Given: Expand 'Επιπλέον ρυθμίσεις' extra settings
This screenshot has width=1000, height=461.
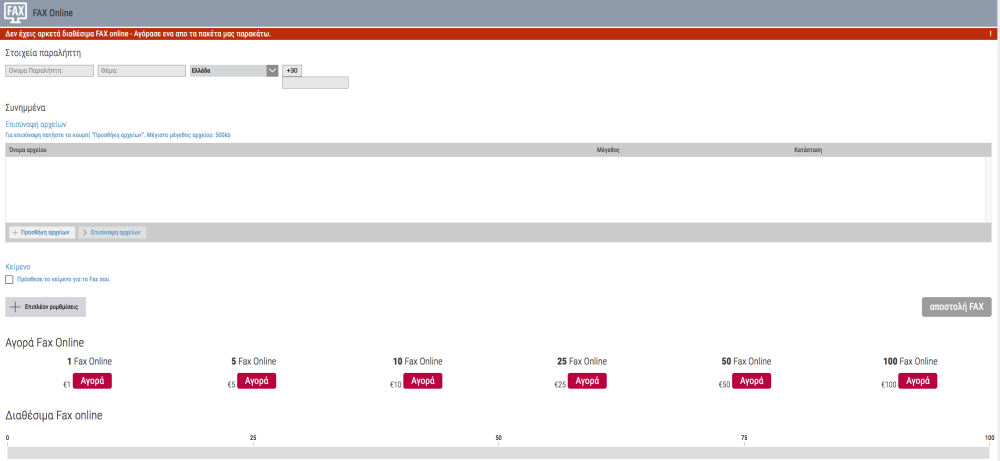Looking at the screenshot, I should tap(45, 307).
